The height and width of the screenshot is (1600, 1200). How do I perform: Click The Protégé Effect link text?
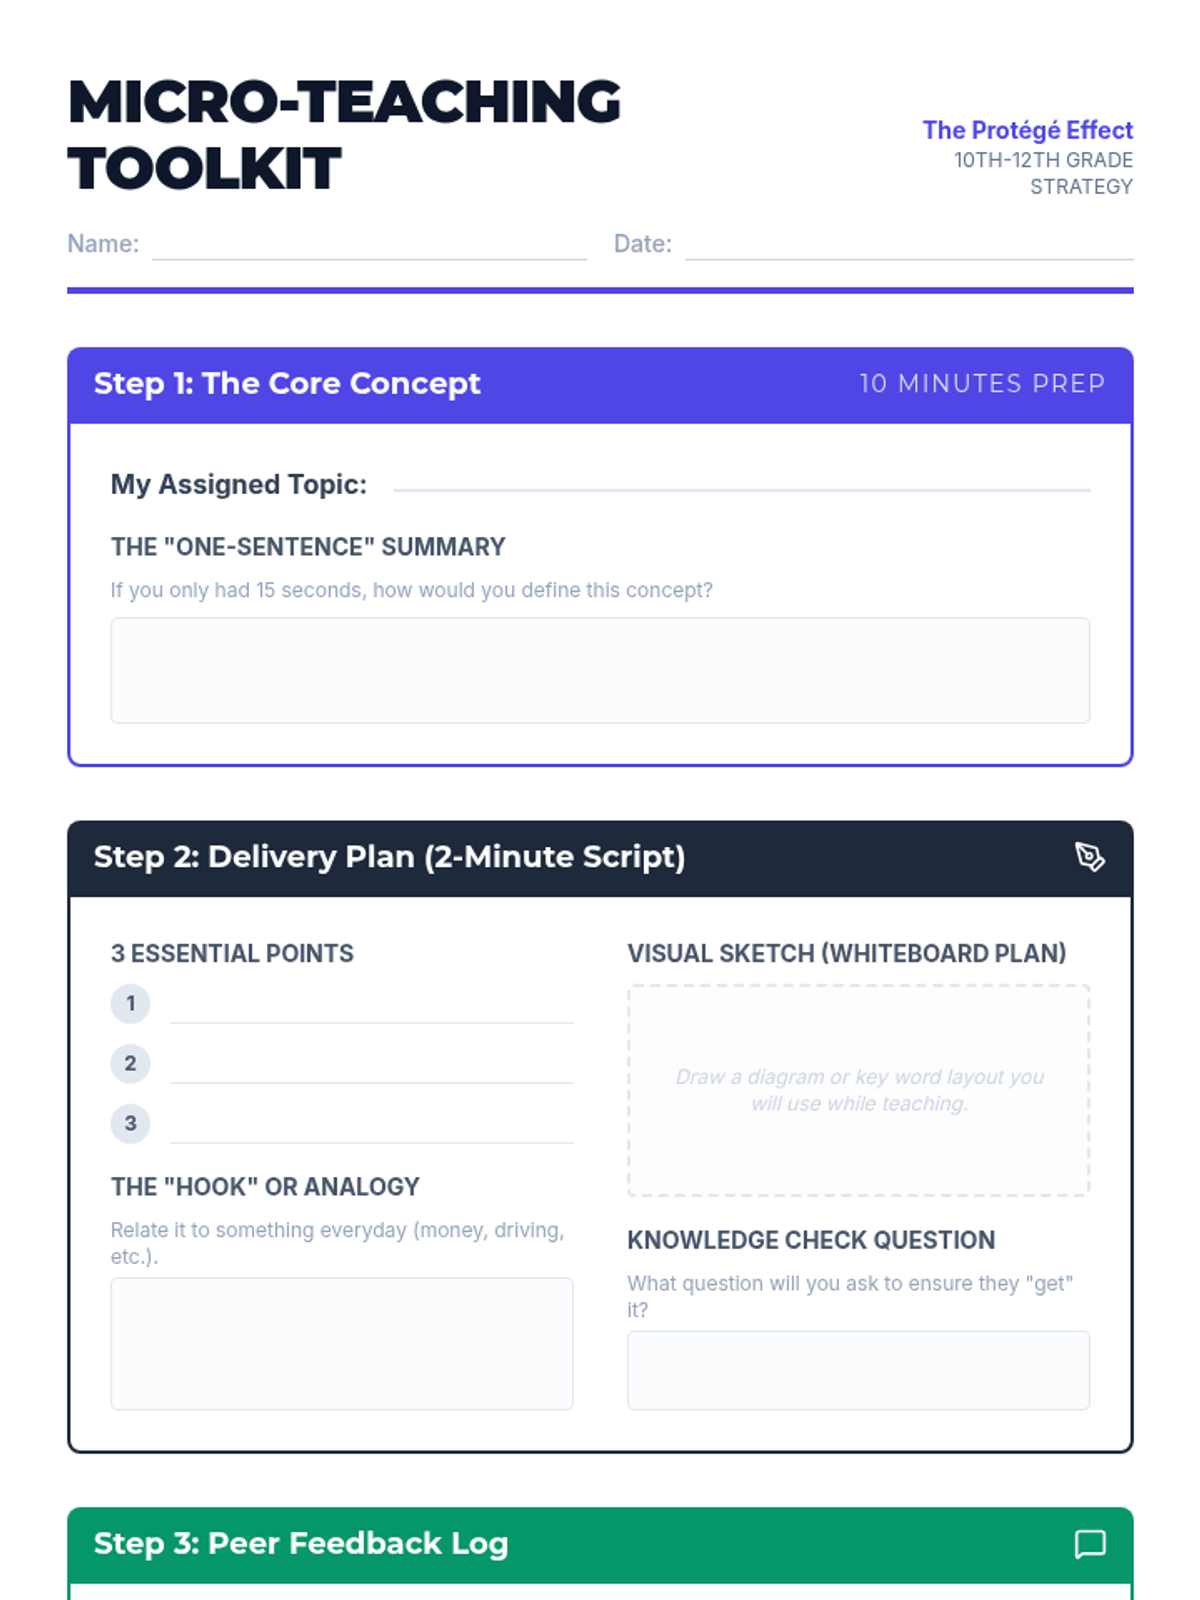[x=1027, y=130]
